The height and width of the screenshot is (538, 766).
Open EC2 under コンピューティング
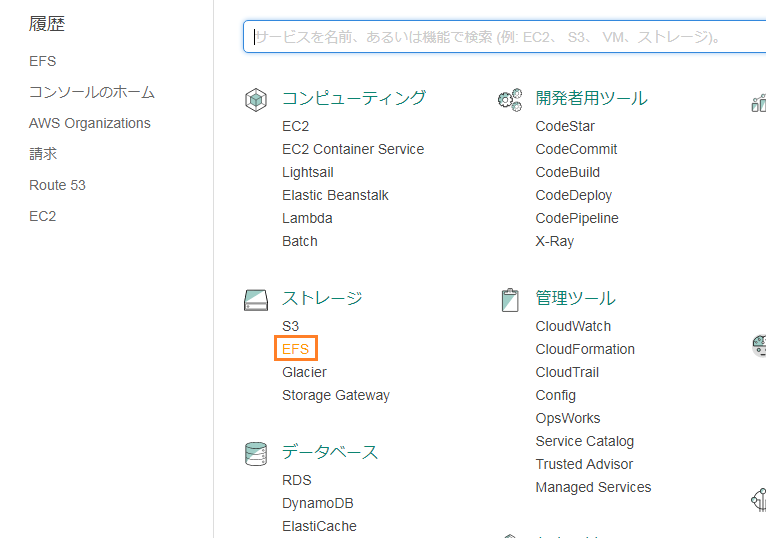click(296, 126)
